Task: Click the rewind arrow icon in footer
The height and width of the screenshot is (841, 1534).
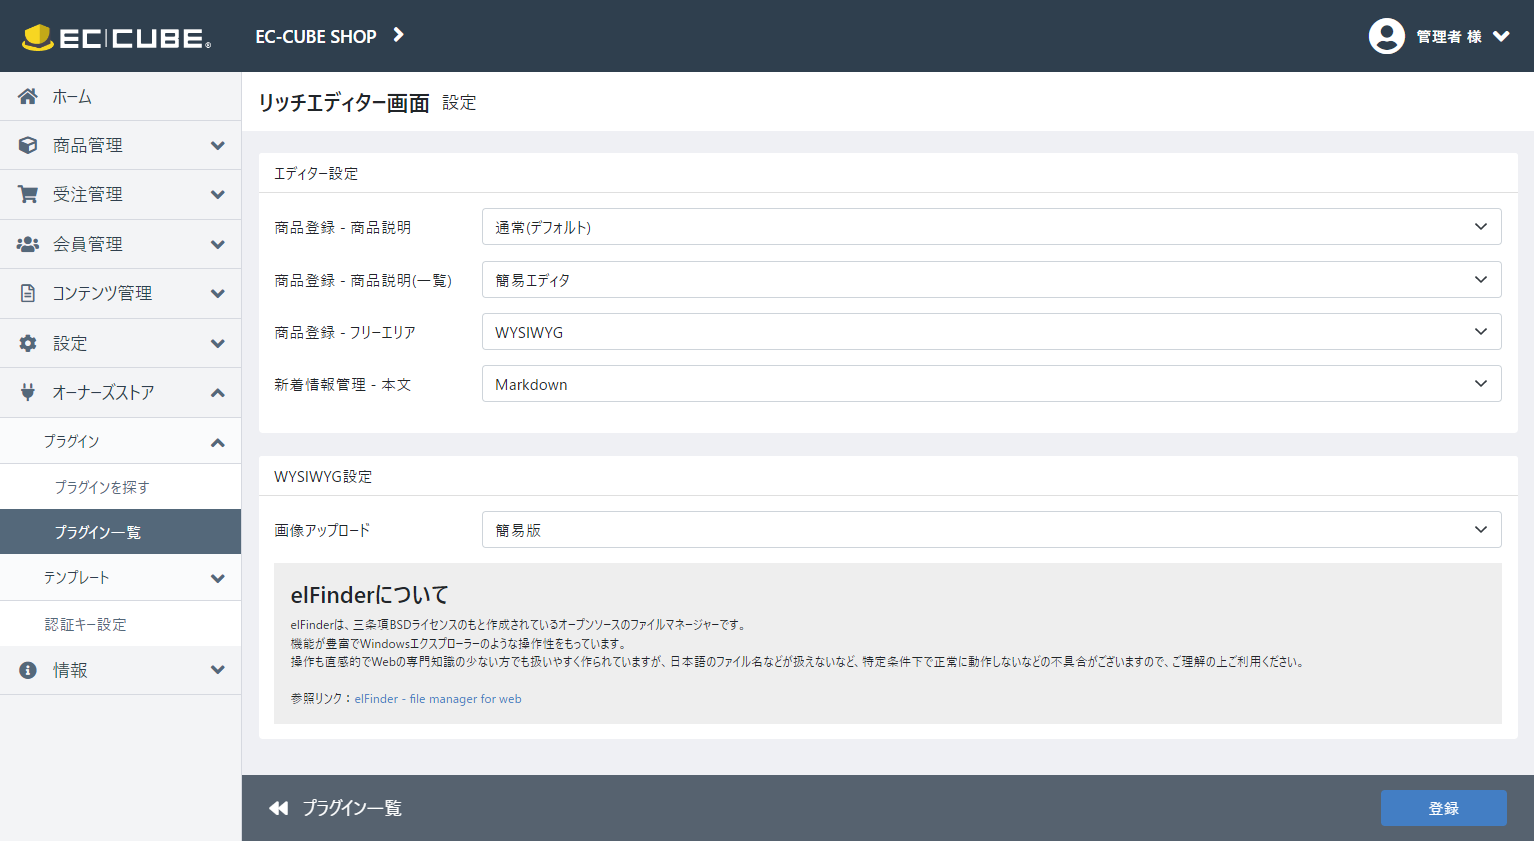Action: coord(278,808)
